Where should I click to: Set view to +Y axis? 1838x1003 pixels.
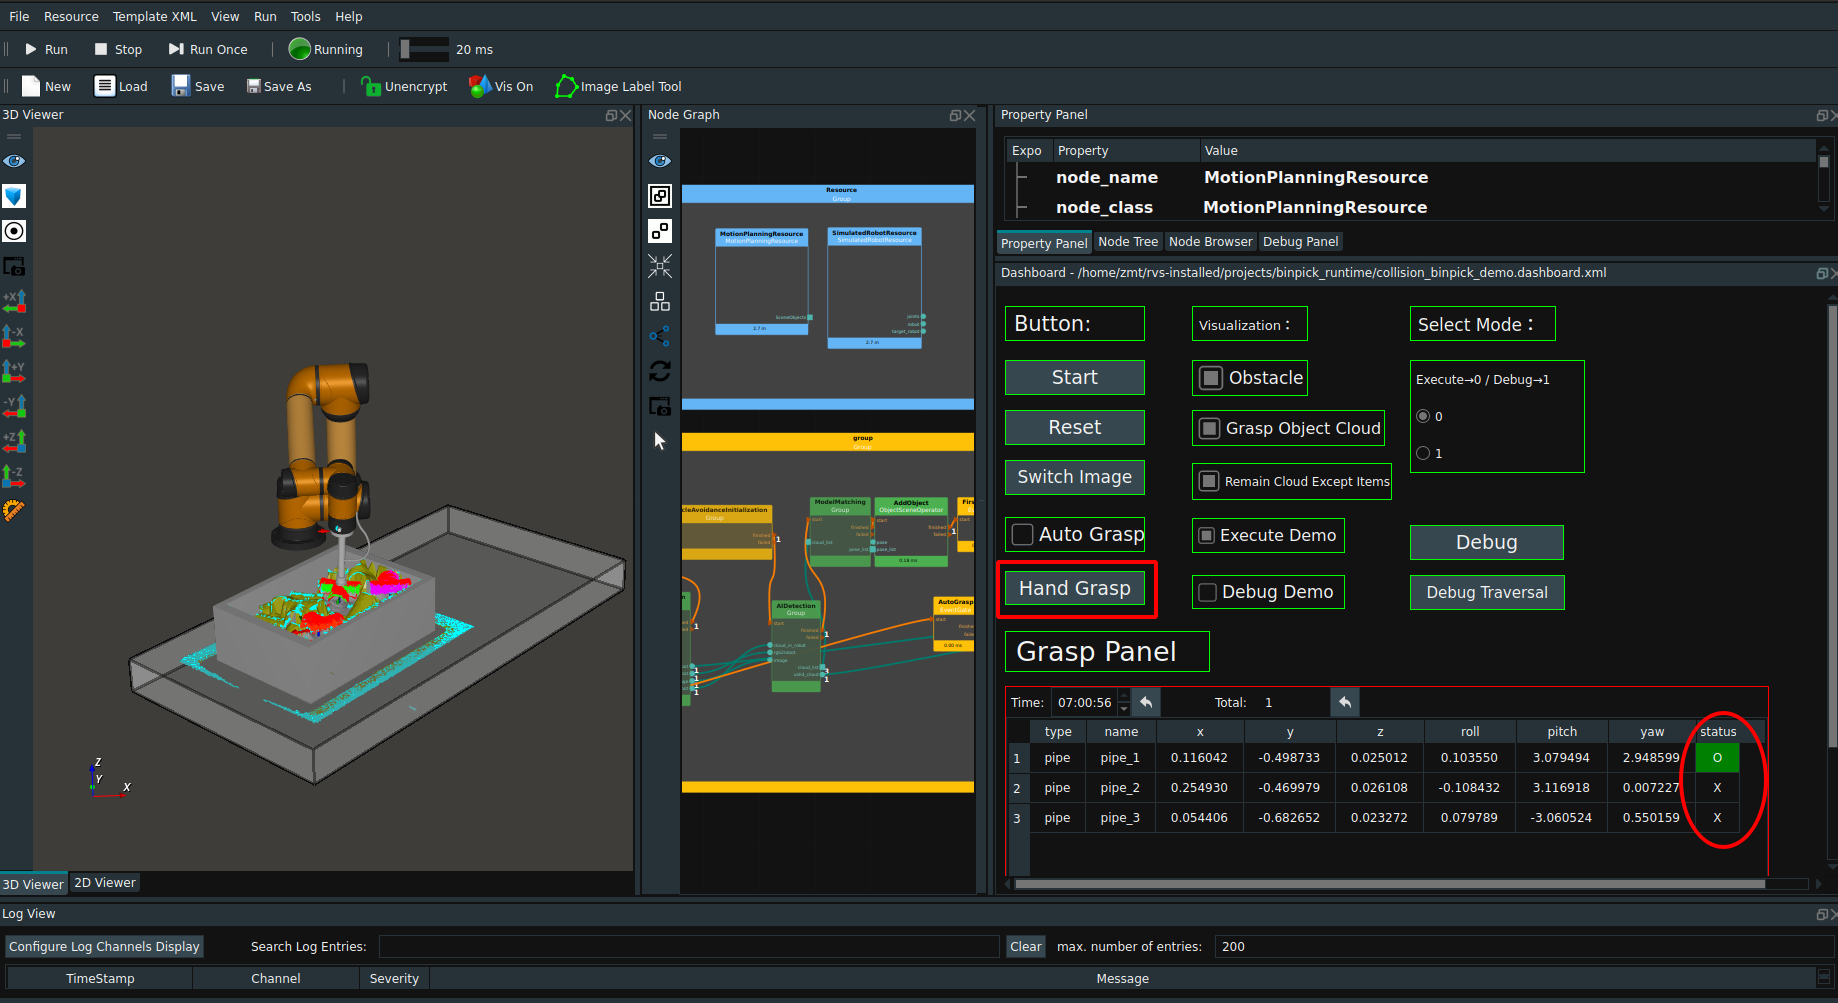coord(14,371)
